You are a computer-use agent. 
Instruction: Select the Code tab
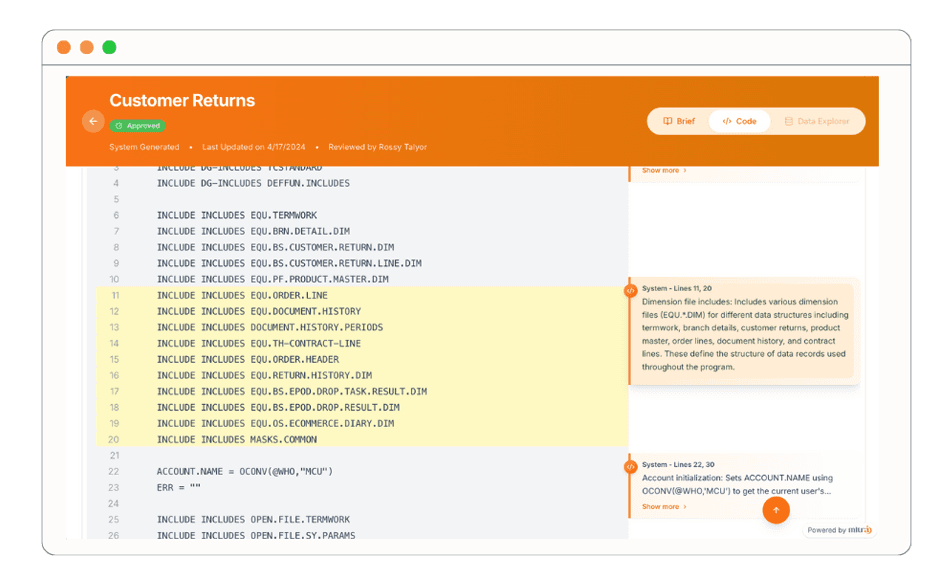739,121
